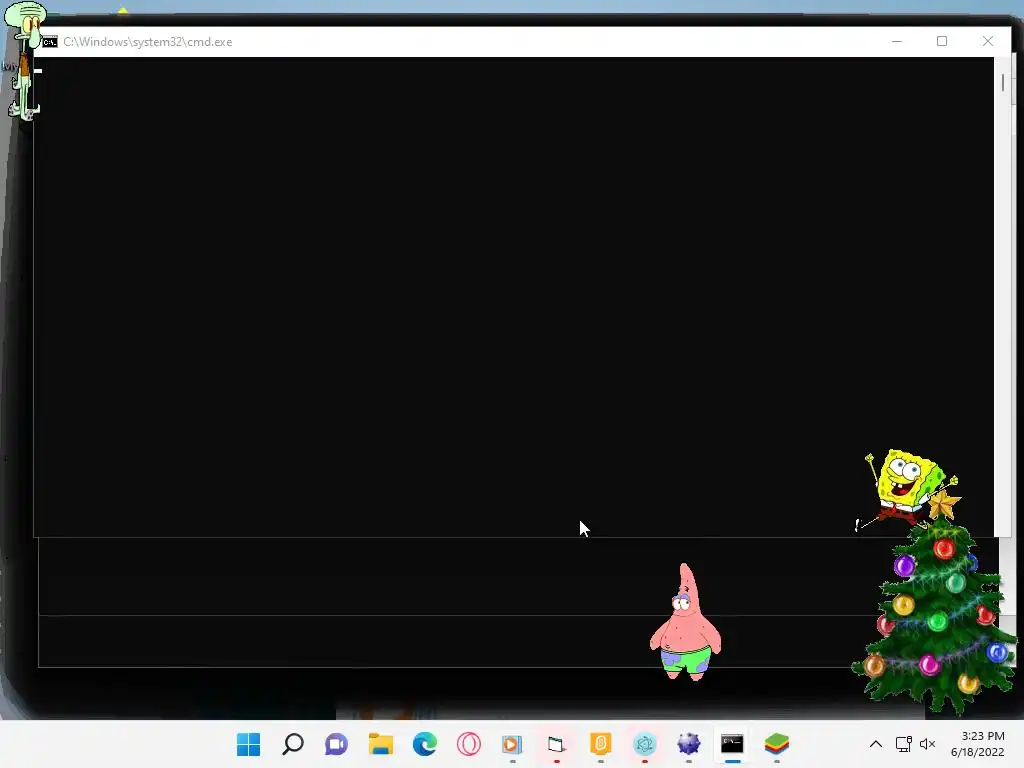Launch BlueStacks from the taskbar
The height and width of the screenshot is (768, 1024).
point(776,744)
